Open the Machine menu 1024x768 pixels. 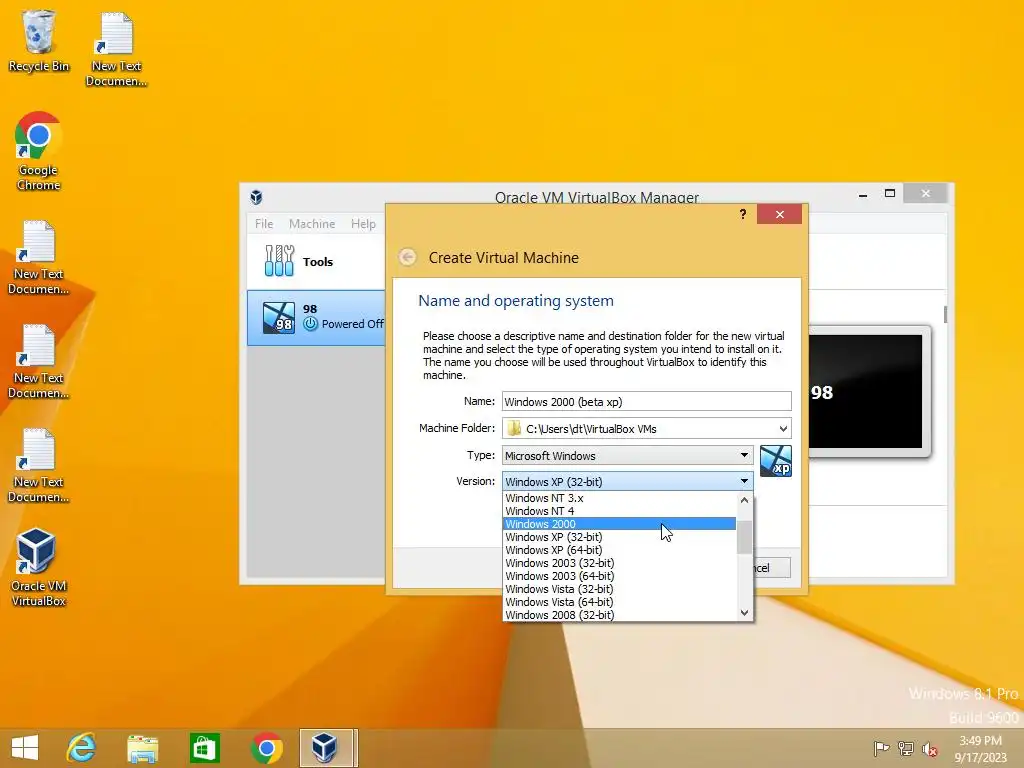point(312,224)
